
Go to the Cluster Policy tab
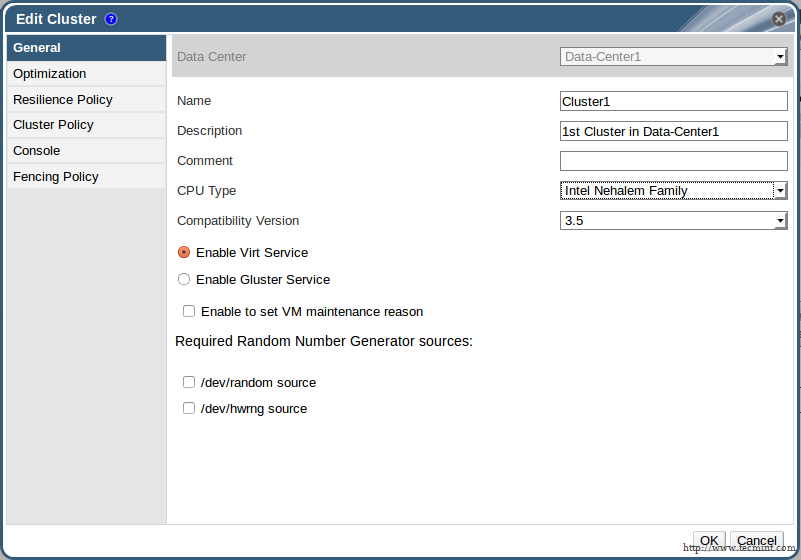pyautogui.click(x=53, y=125)
